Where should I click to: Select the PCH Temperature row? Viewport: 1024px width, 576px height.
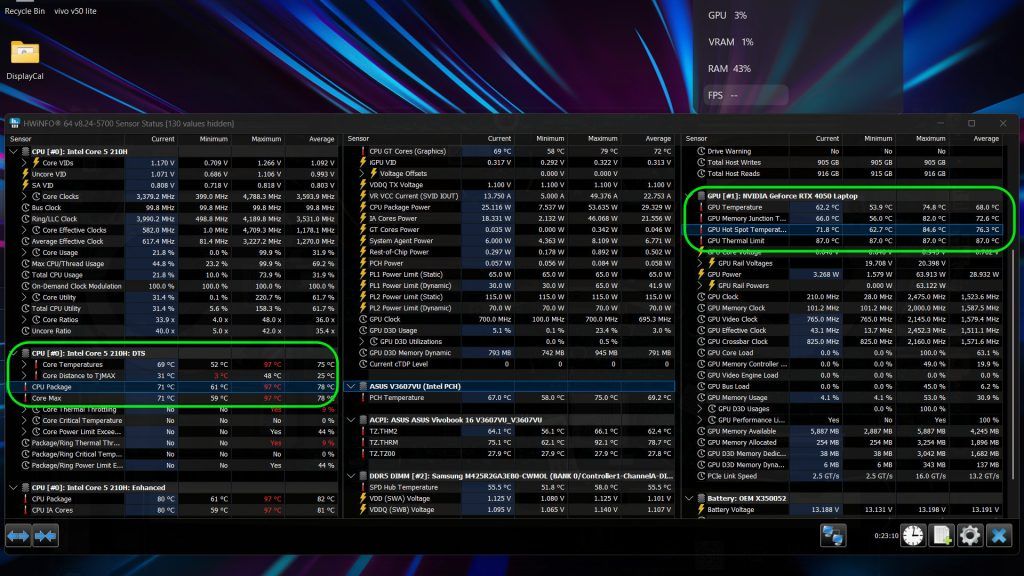pos(509,398)
